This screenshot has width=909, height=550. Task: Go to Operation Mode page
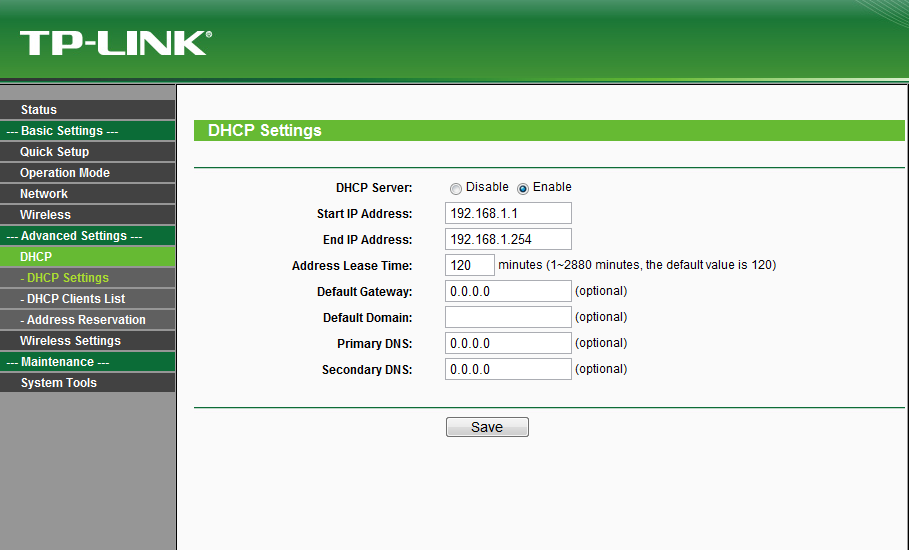point(88,173)
